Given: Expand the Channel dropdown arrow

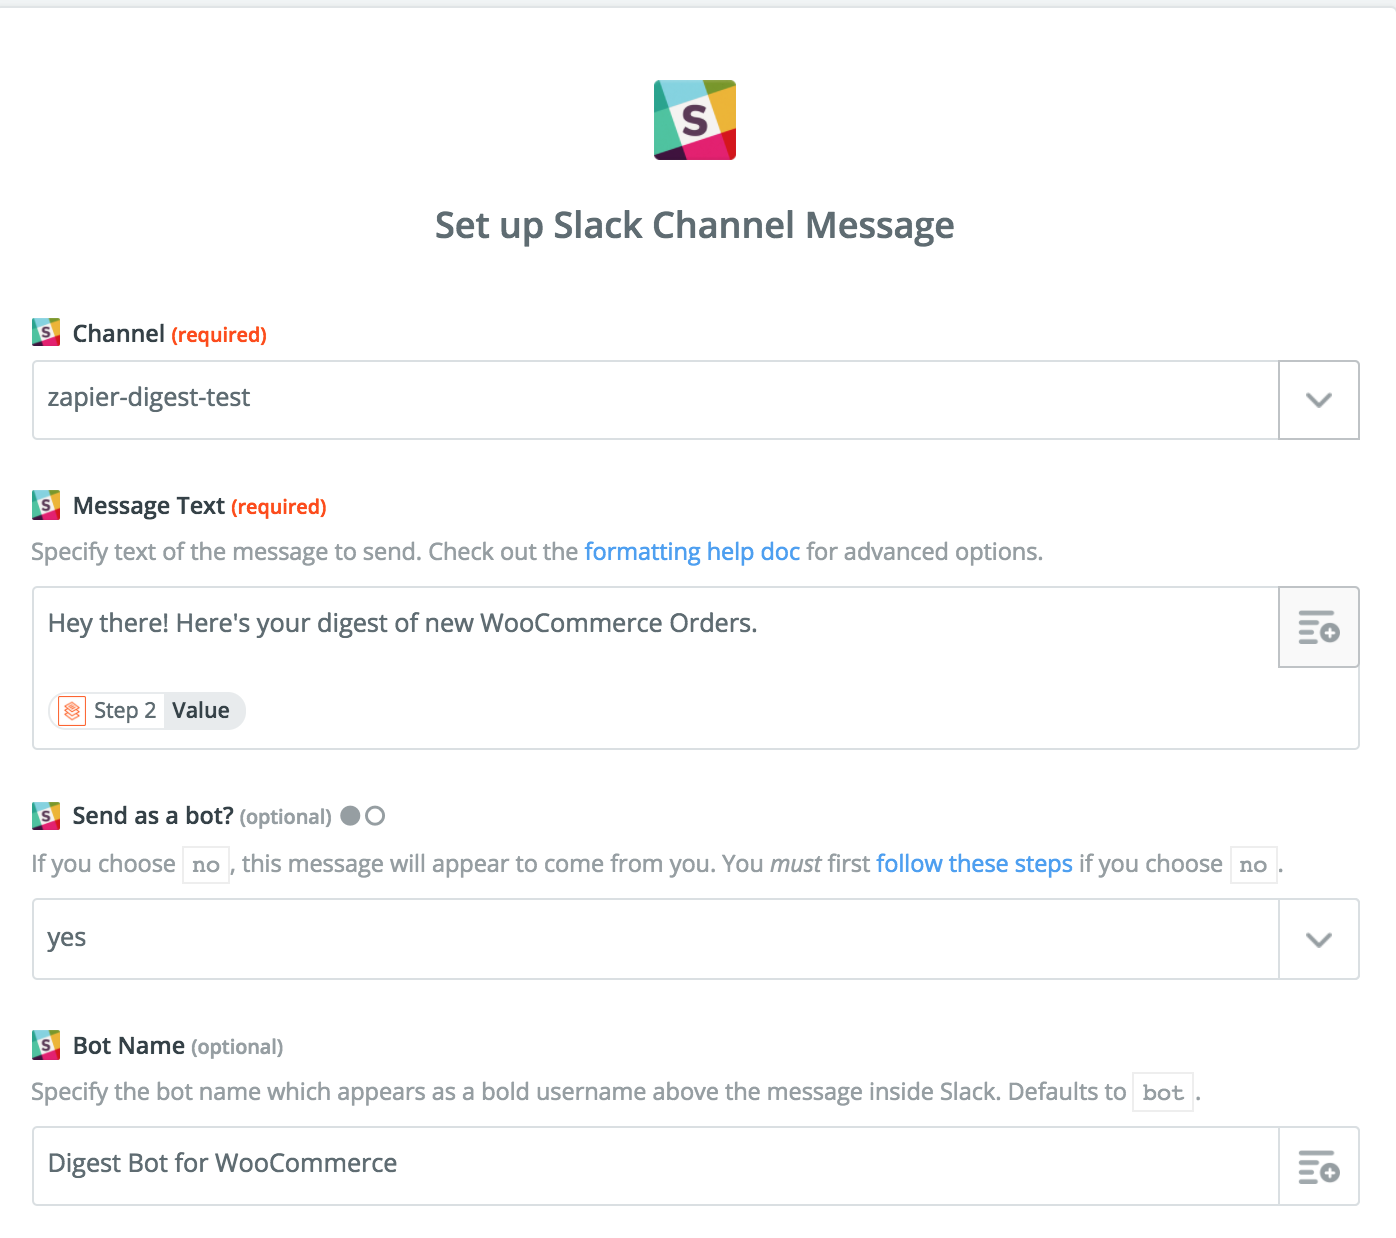Looking at the screenshot, I should (x=1318, y=400).
